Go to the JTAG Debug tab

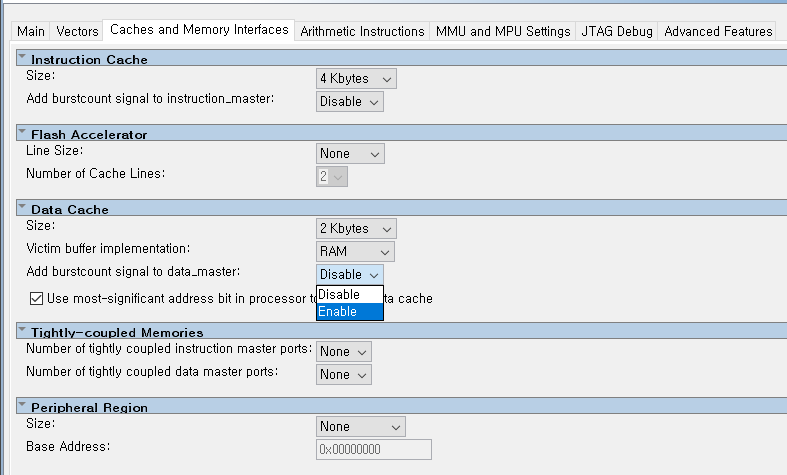617,32
